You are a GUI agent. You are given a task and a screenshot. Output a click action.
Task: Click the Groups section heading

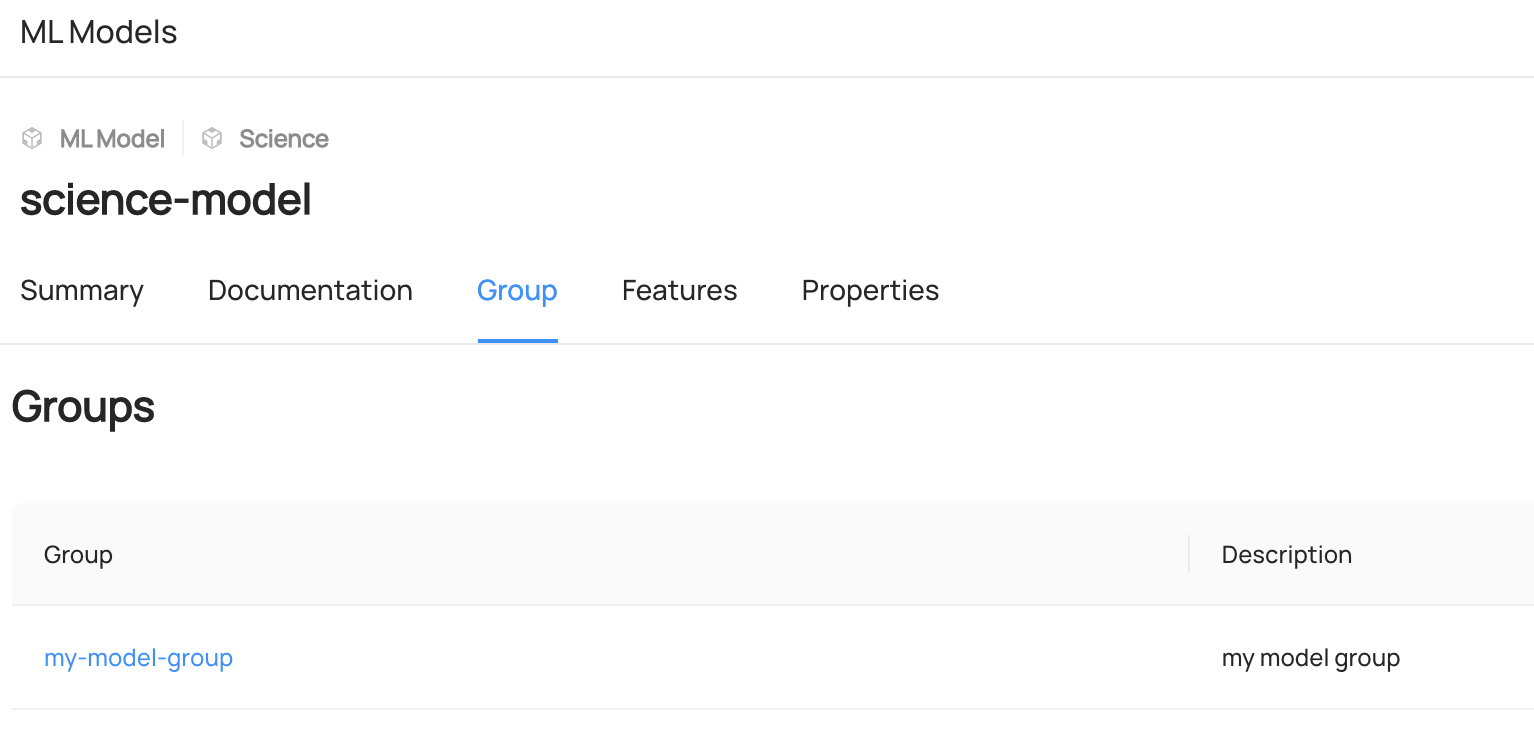coord(83,407)
